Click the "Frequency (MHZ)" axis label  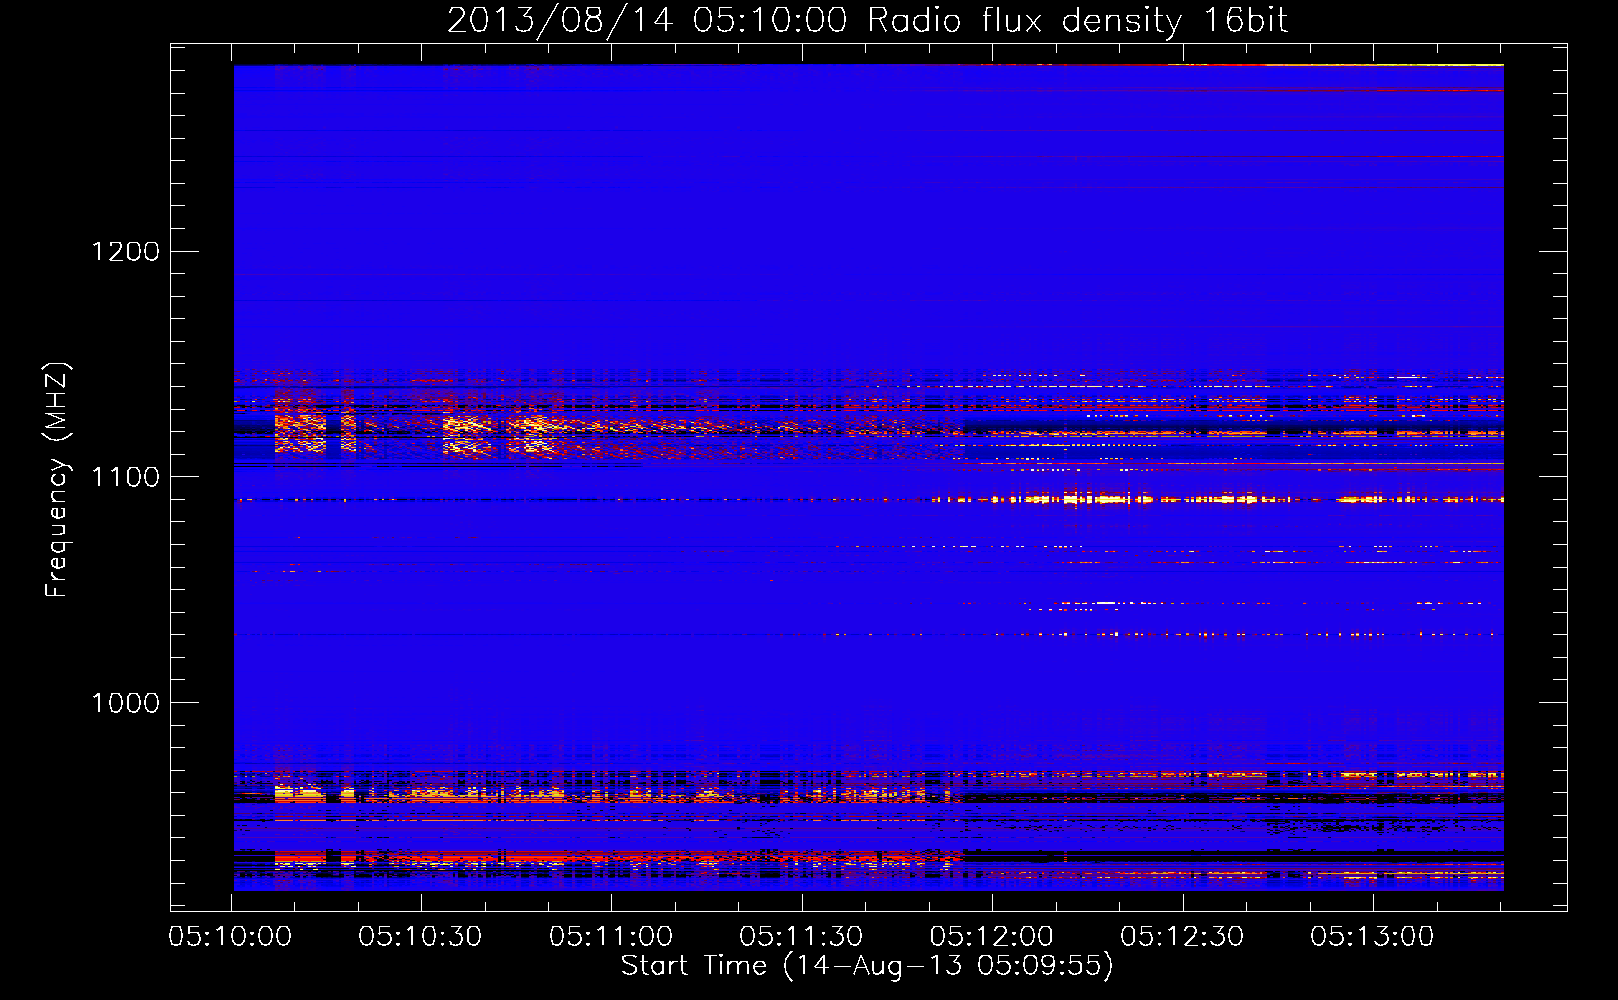coord(58,480)
